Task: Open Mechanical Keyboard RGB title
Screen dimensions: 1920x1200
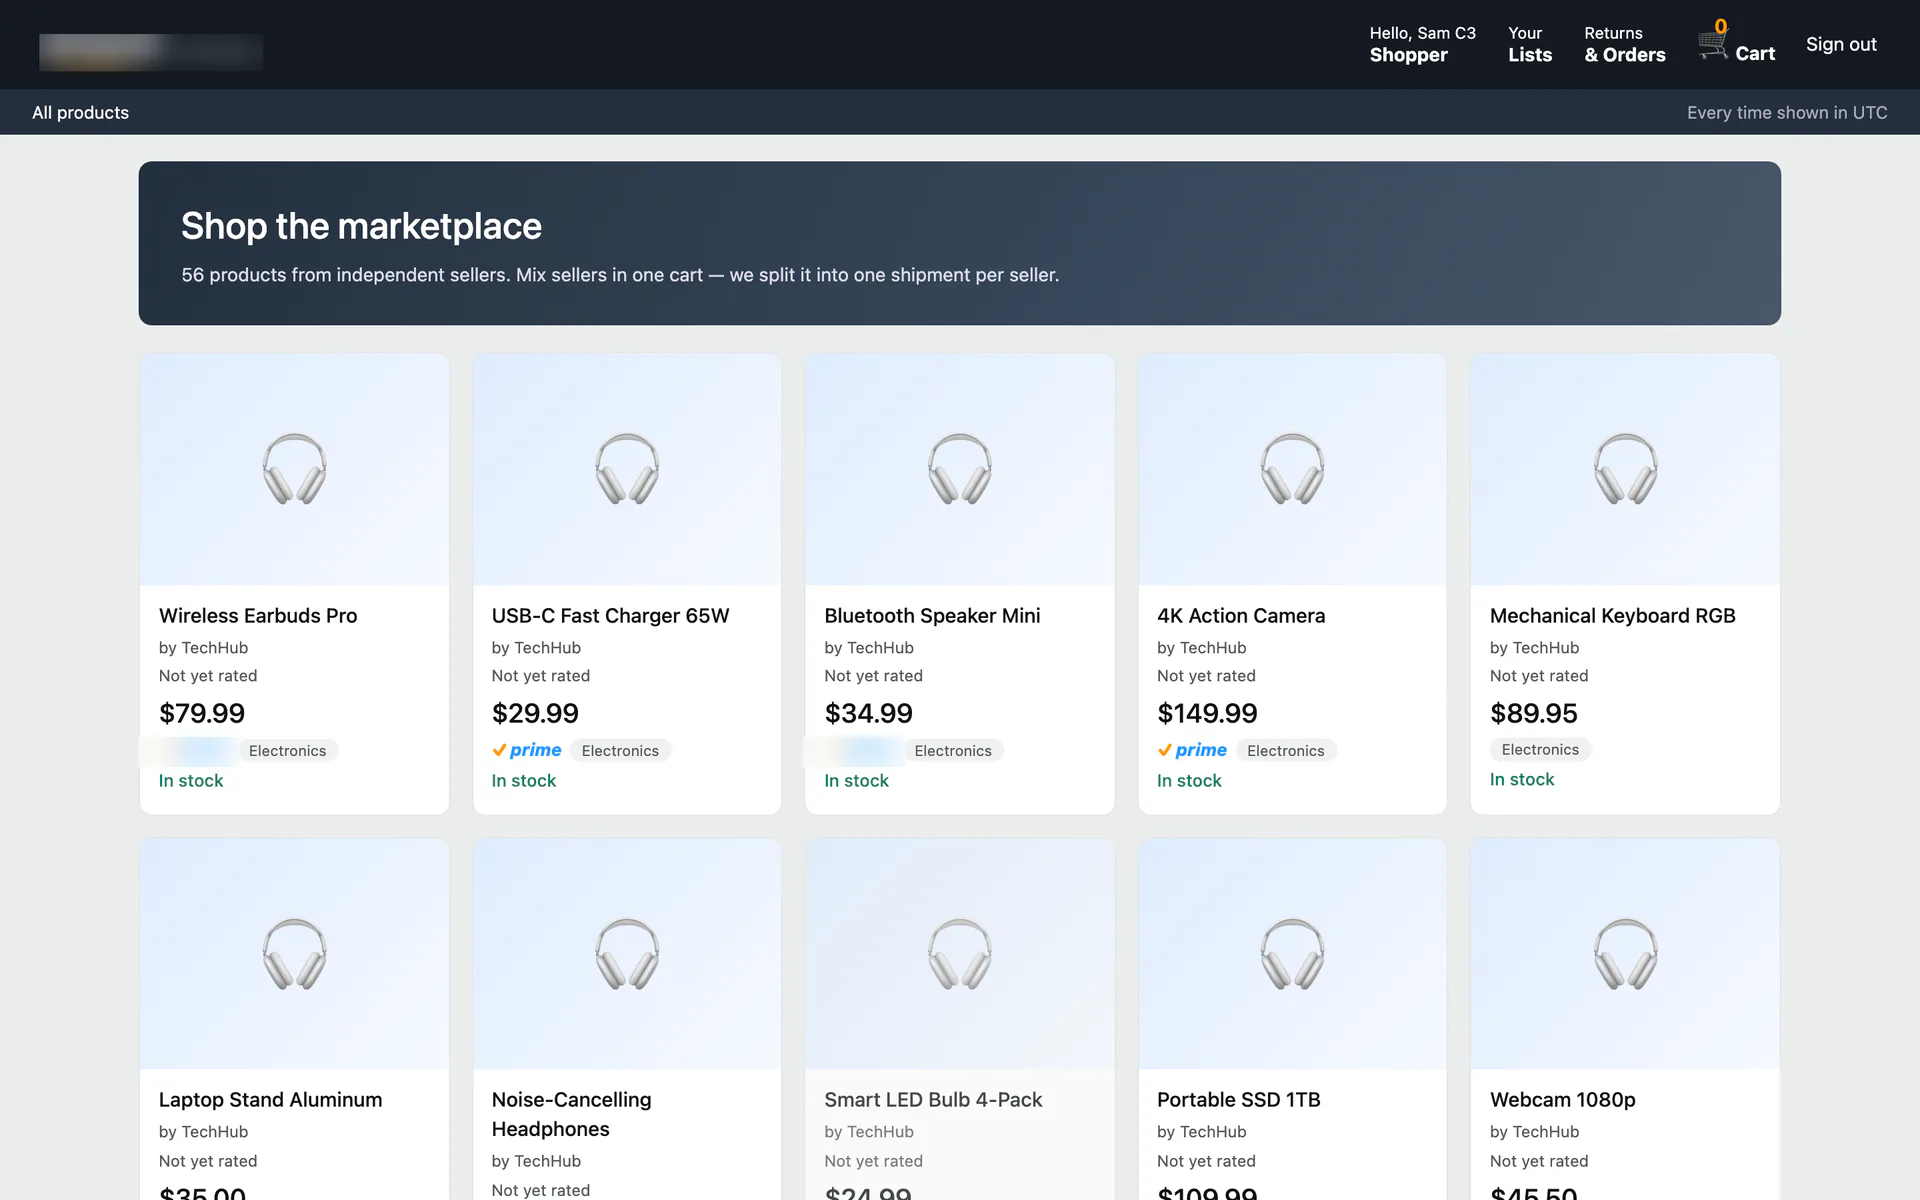Action: coord(1612,616)
